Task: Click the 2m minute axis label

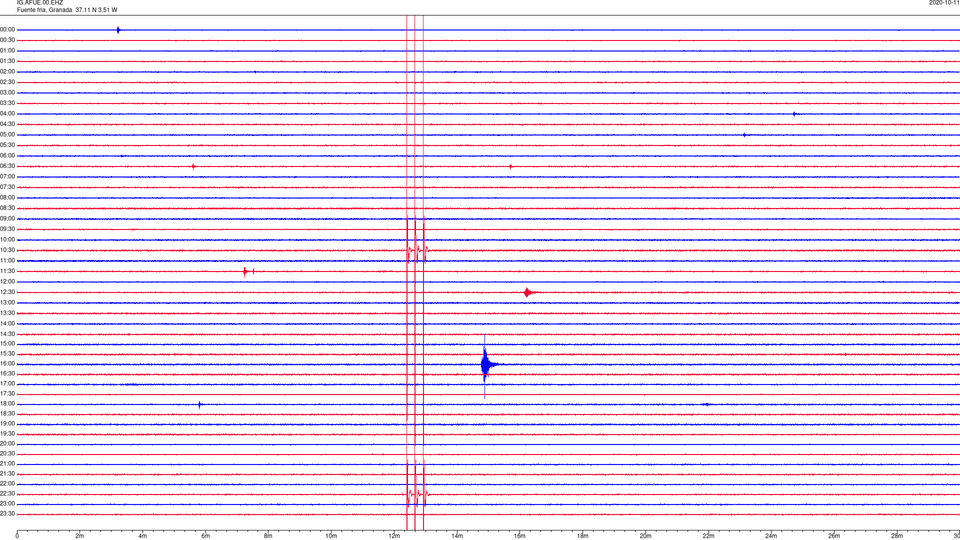Action: [x=80, y=536]
